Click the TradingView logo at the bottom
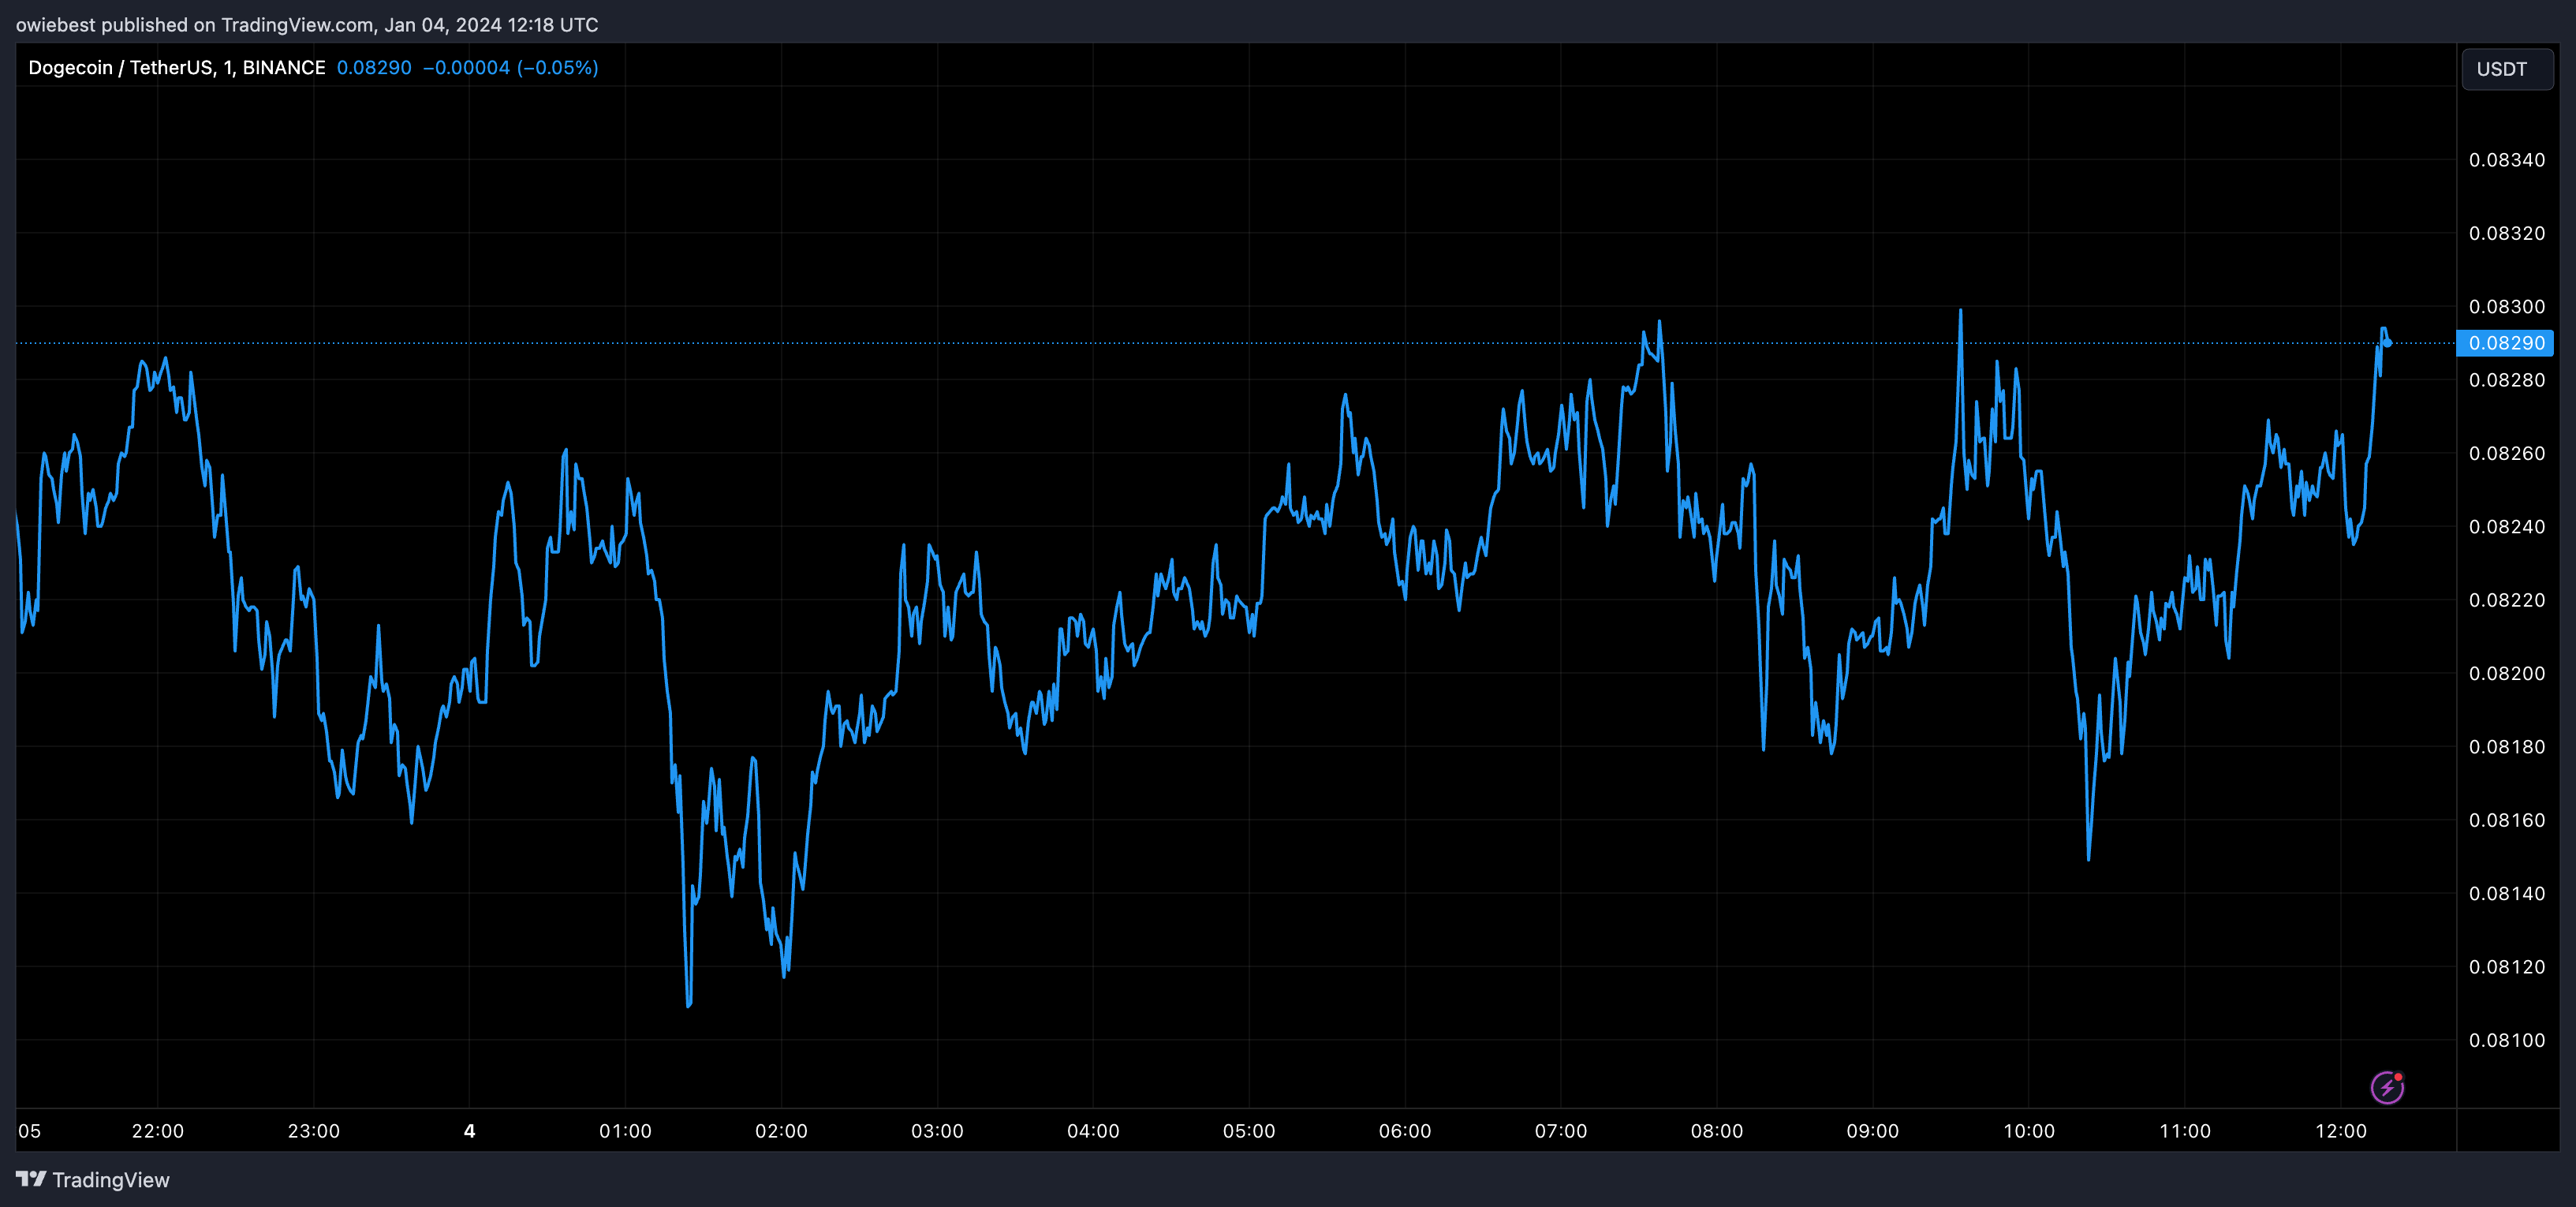The image size is (2576, 1207). pyautogui.click(x=93, y=1180)
